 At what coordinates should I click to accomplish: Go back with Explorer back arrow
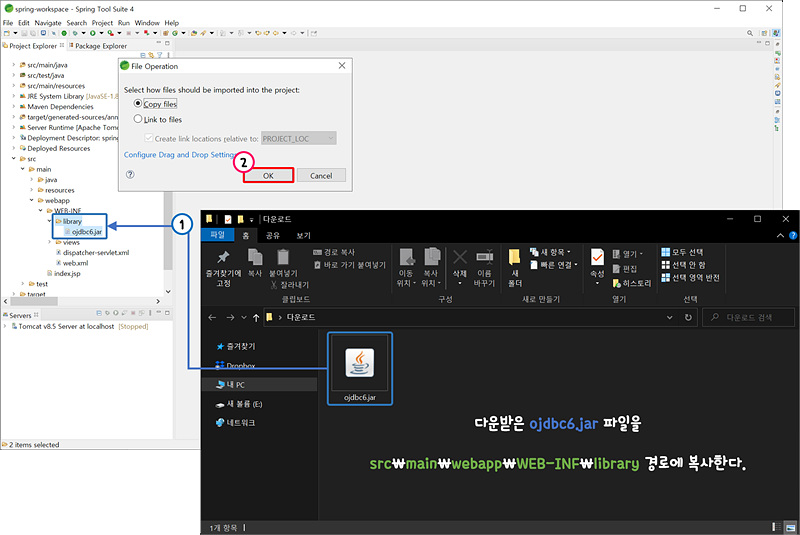click(x=212, y=317)
